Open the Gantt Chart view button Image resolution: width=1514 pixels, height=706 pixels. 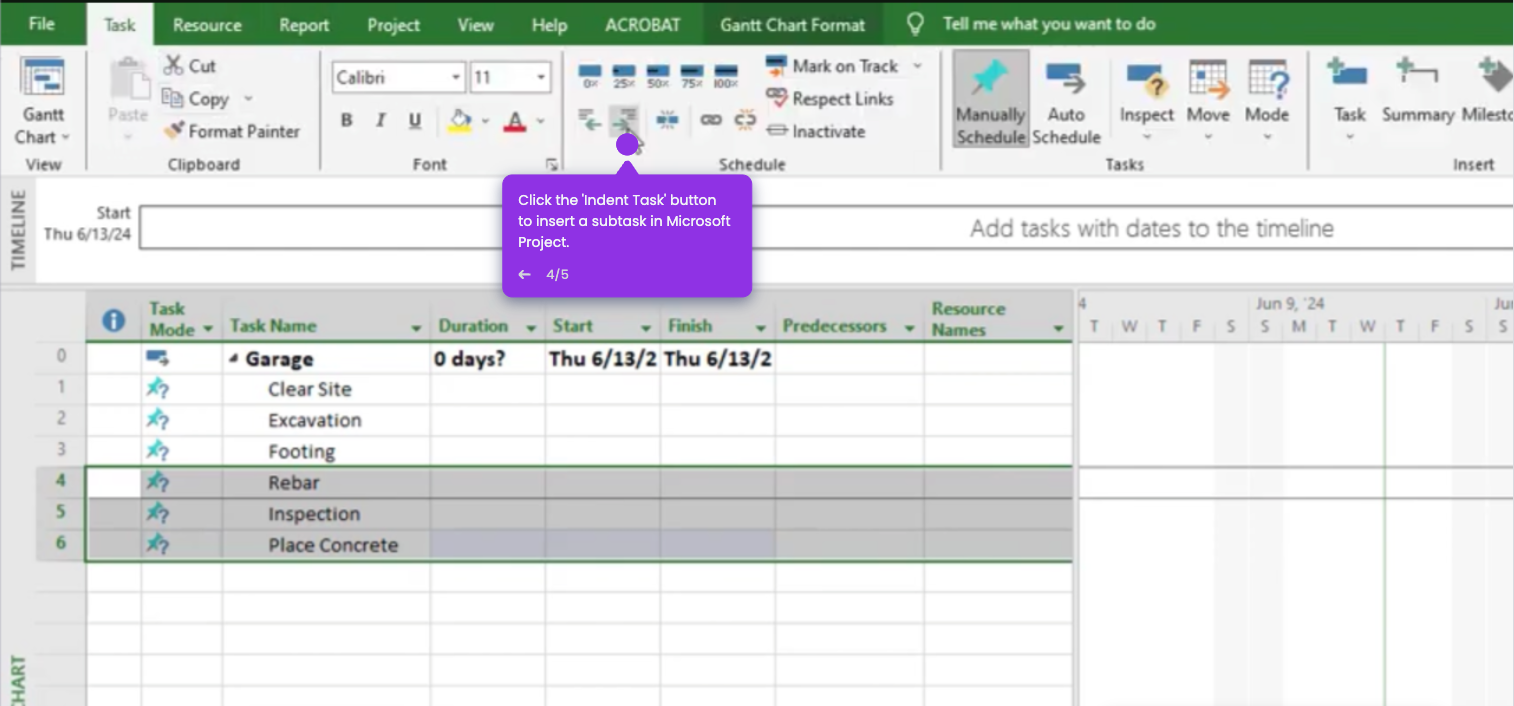coord(42,101)
